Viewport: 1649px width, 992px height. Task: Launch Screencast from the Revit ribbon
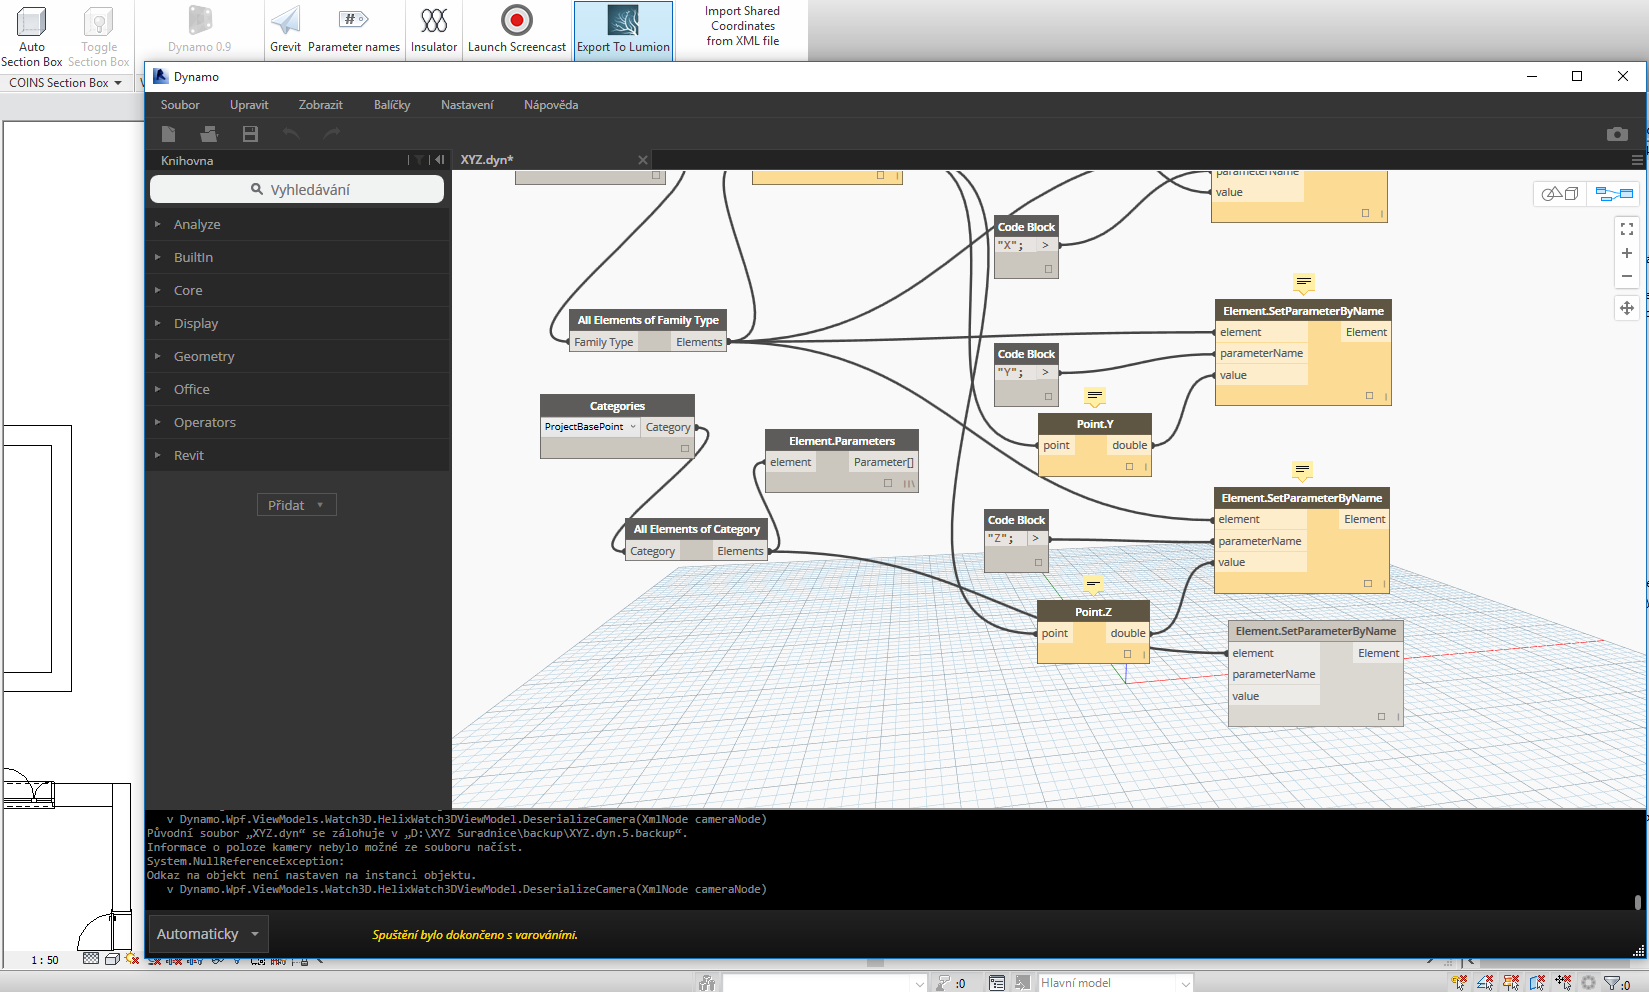(x=516, y=29)
